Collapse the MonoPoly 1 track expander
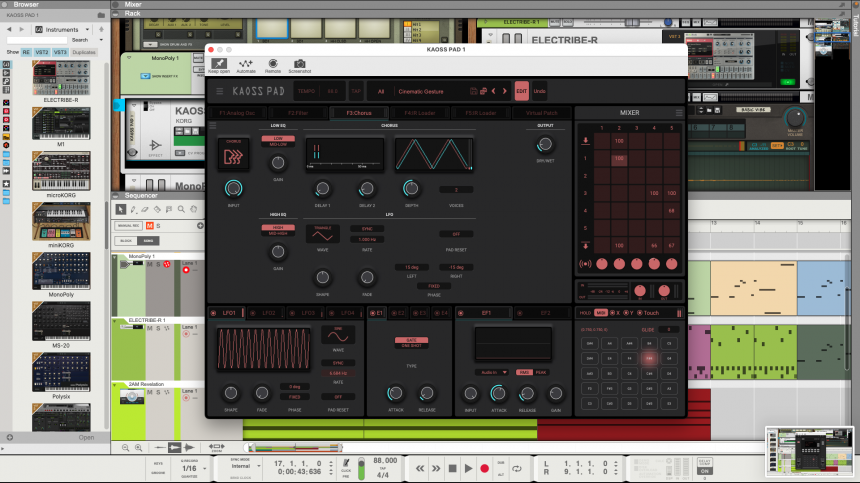Screen dimensions: 860x483 [x=115, y=257]
